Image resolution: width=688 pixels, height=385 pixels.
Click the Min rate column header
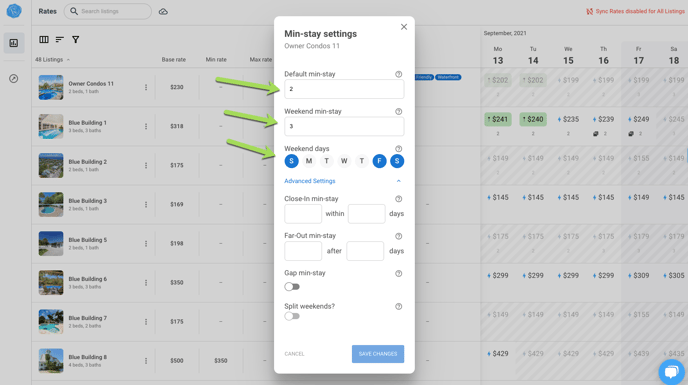216,60
